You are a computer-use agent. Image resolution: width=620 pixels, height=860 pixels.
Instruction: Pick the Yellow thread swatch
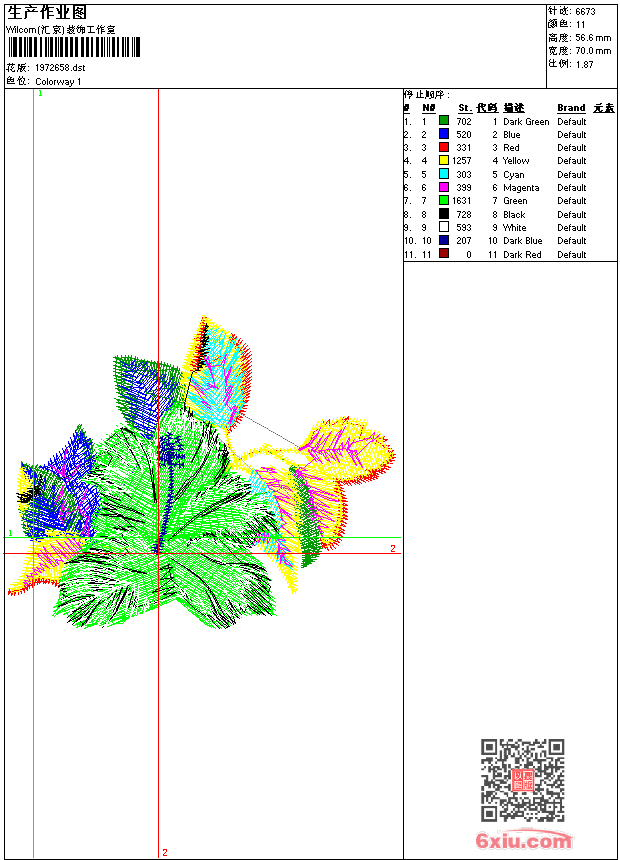(x=444, y=160)
